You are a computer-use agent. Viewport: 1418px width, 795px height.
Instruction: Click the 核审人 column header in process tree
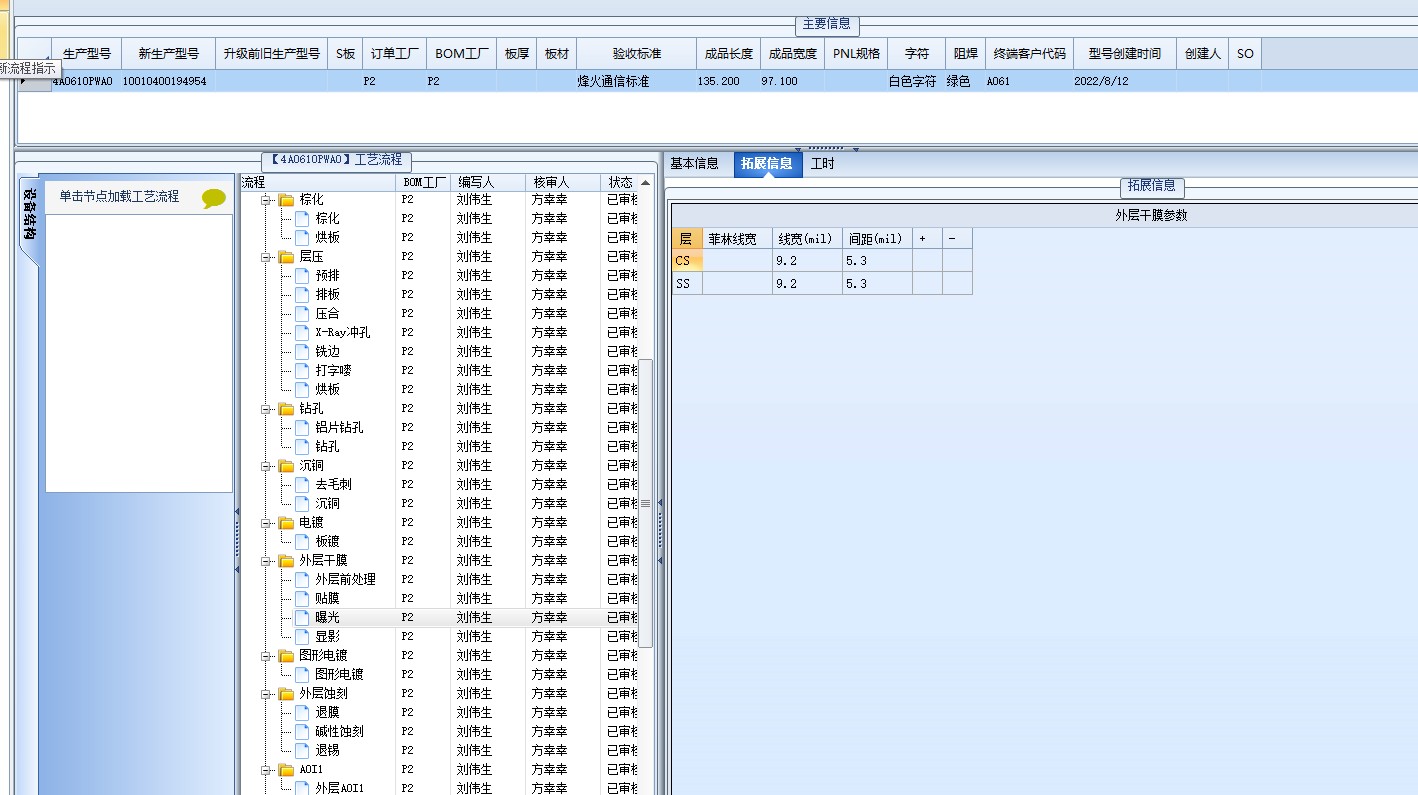564,182
